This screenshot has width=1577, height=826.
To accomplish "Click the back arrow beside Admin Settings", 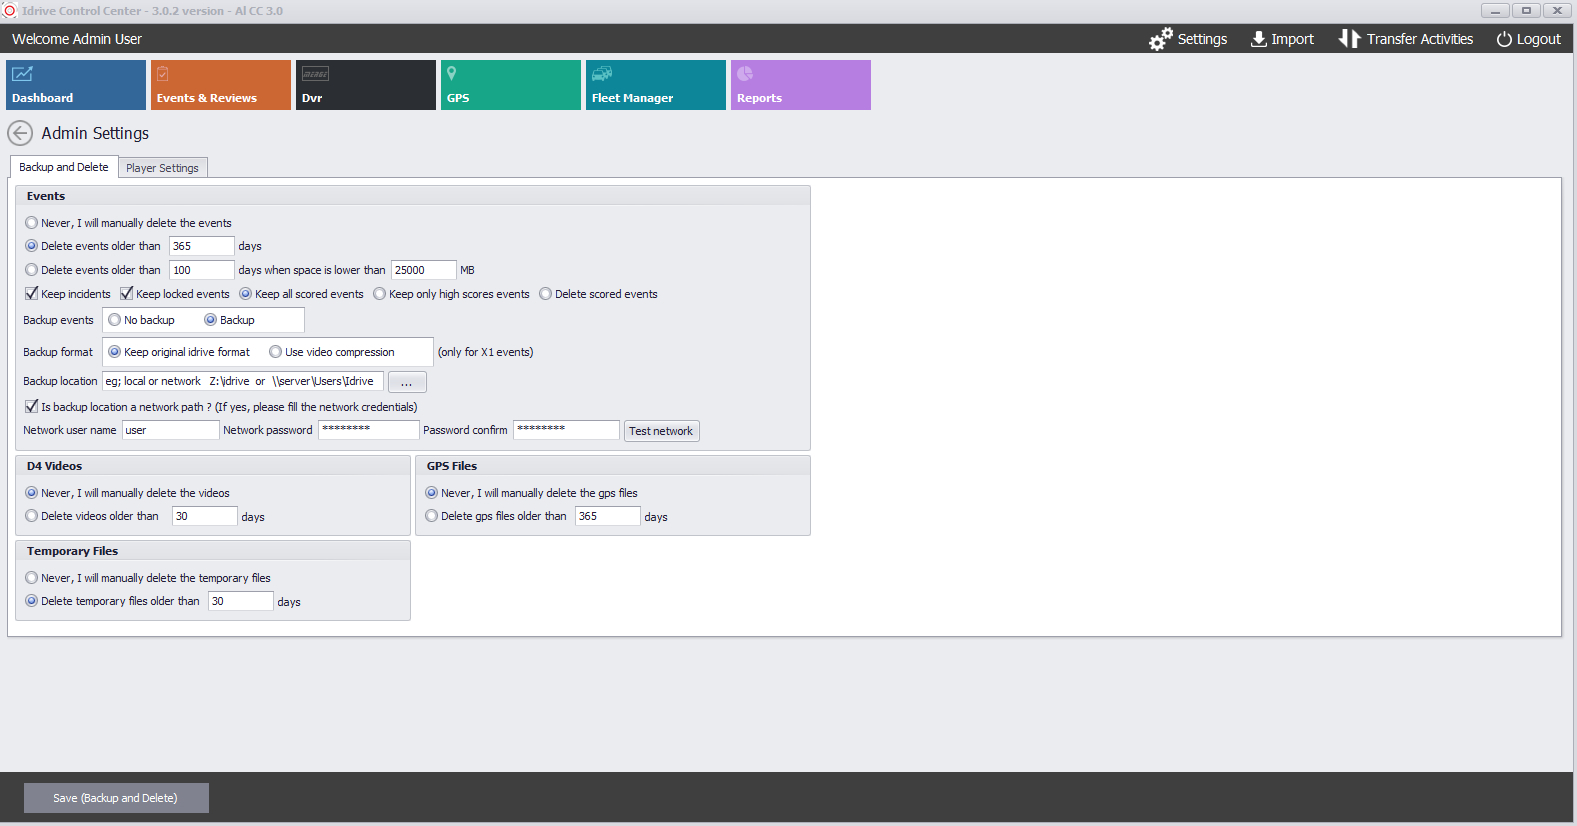I will [20, 133].
